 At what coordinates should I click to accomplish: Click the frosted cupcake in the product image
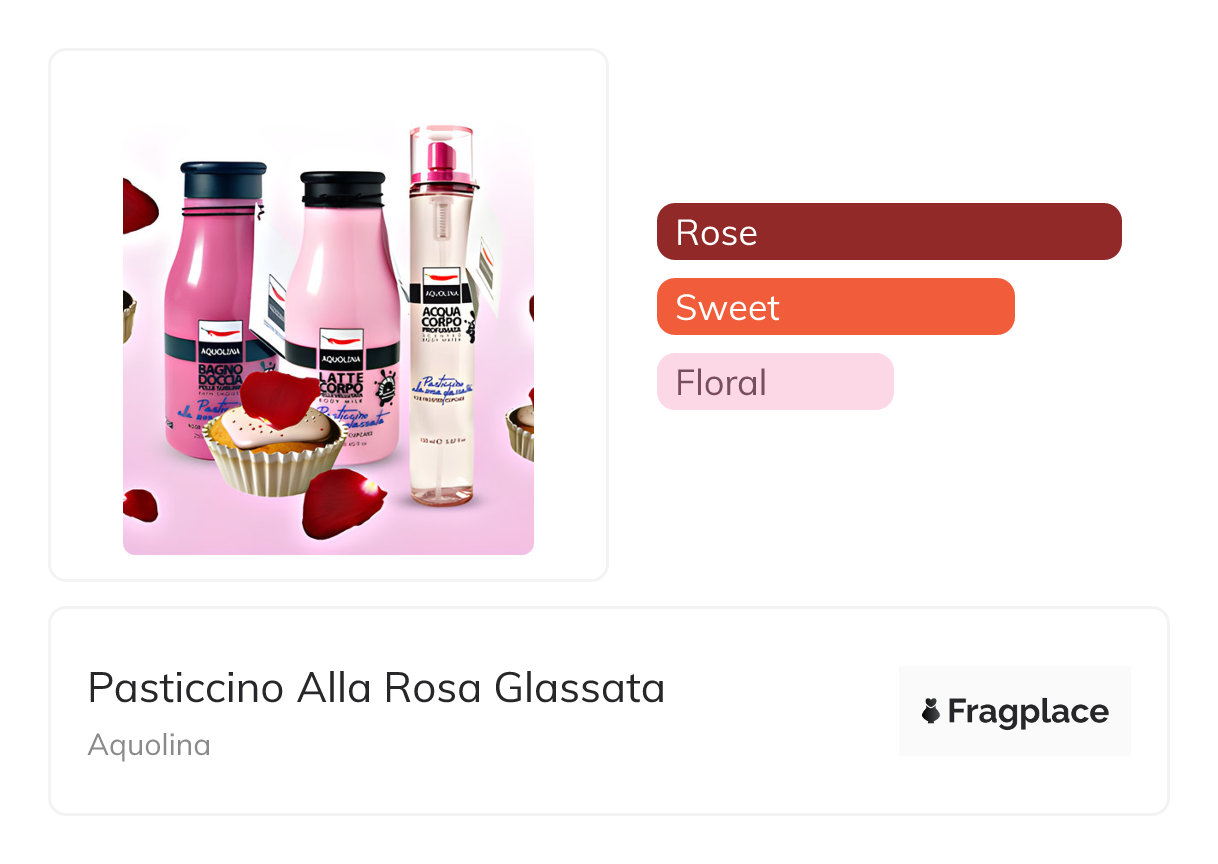click(275, 455)
